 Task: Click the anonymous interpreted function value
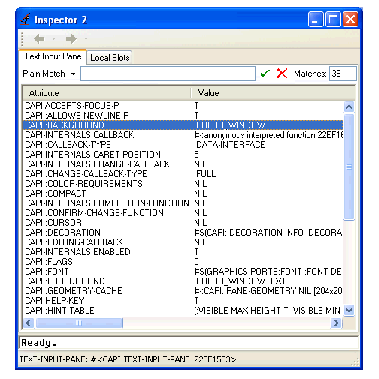269,135
